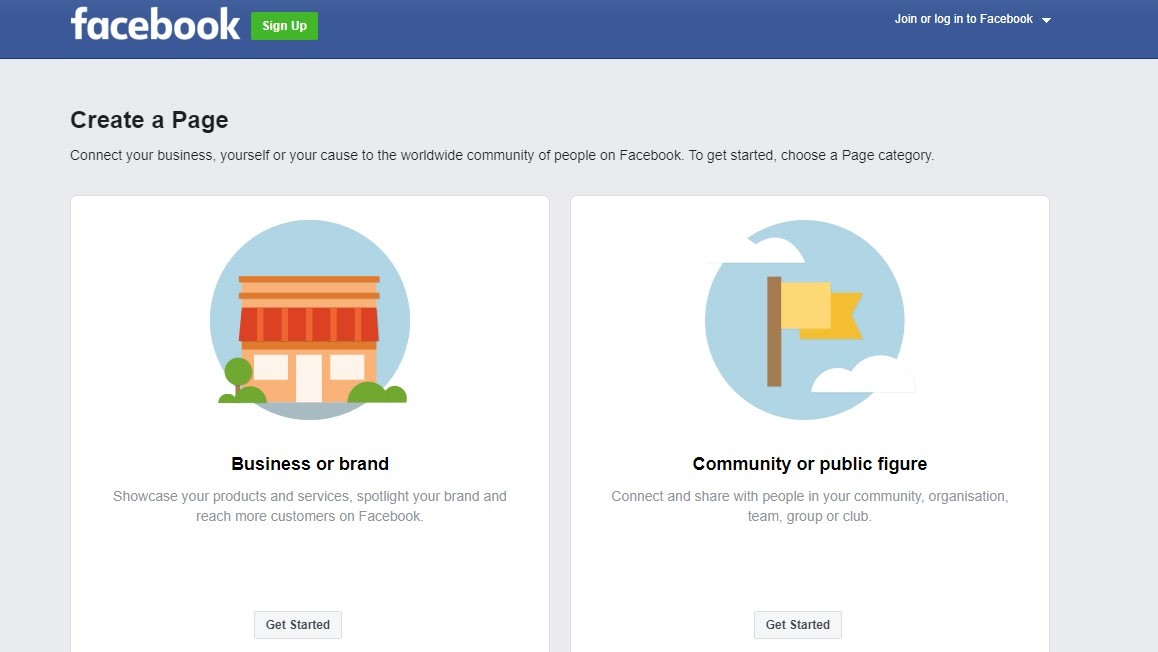
Task: Click the Facebook logo in the header
Action: (155, 24)
